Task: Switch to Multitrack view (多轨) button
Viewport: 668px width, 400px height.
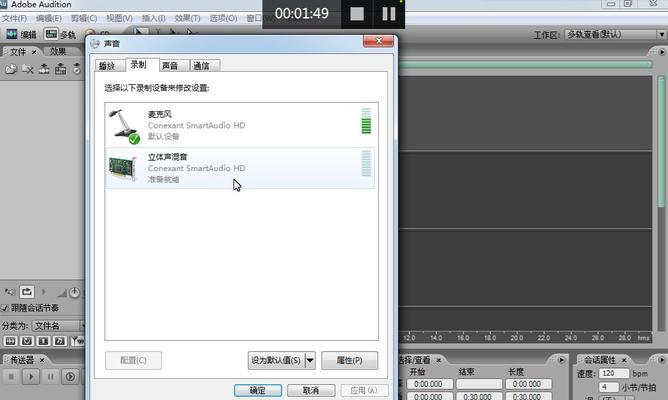Action: (x=60, y=35)
